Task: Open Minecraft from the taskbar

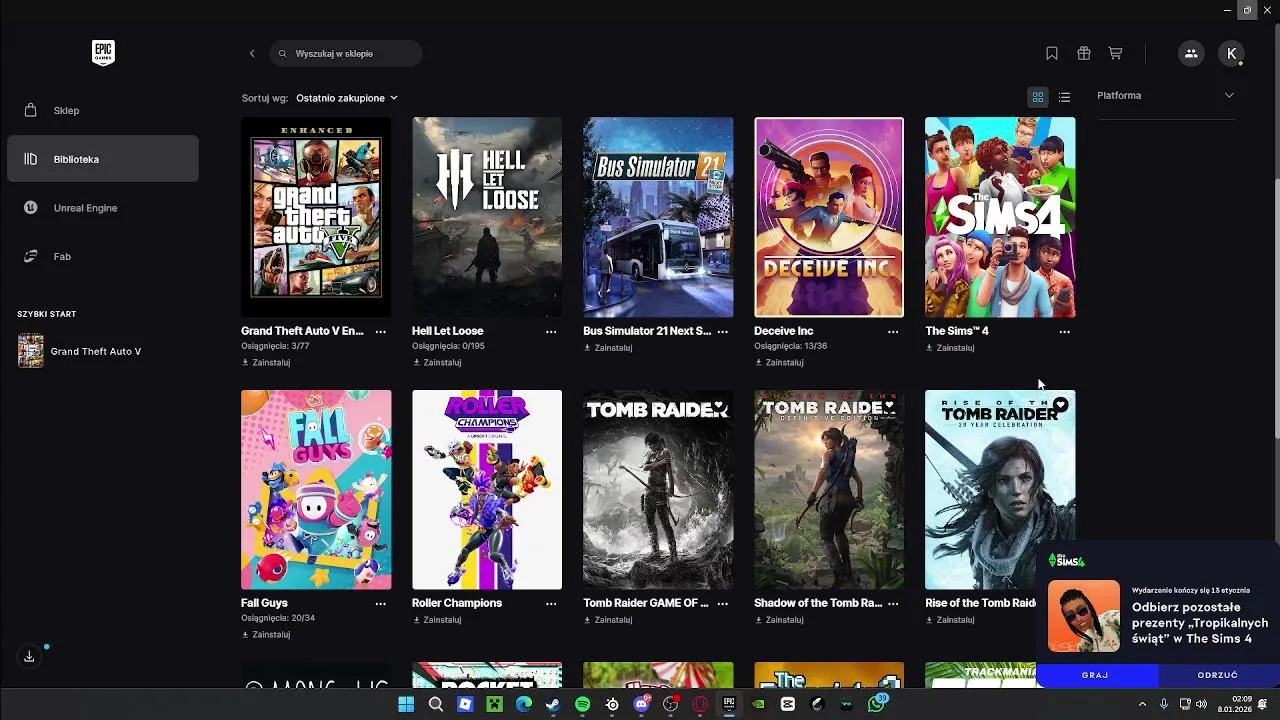Action: pos(494,704)
